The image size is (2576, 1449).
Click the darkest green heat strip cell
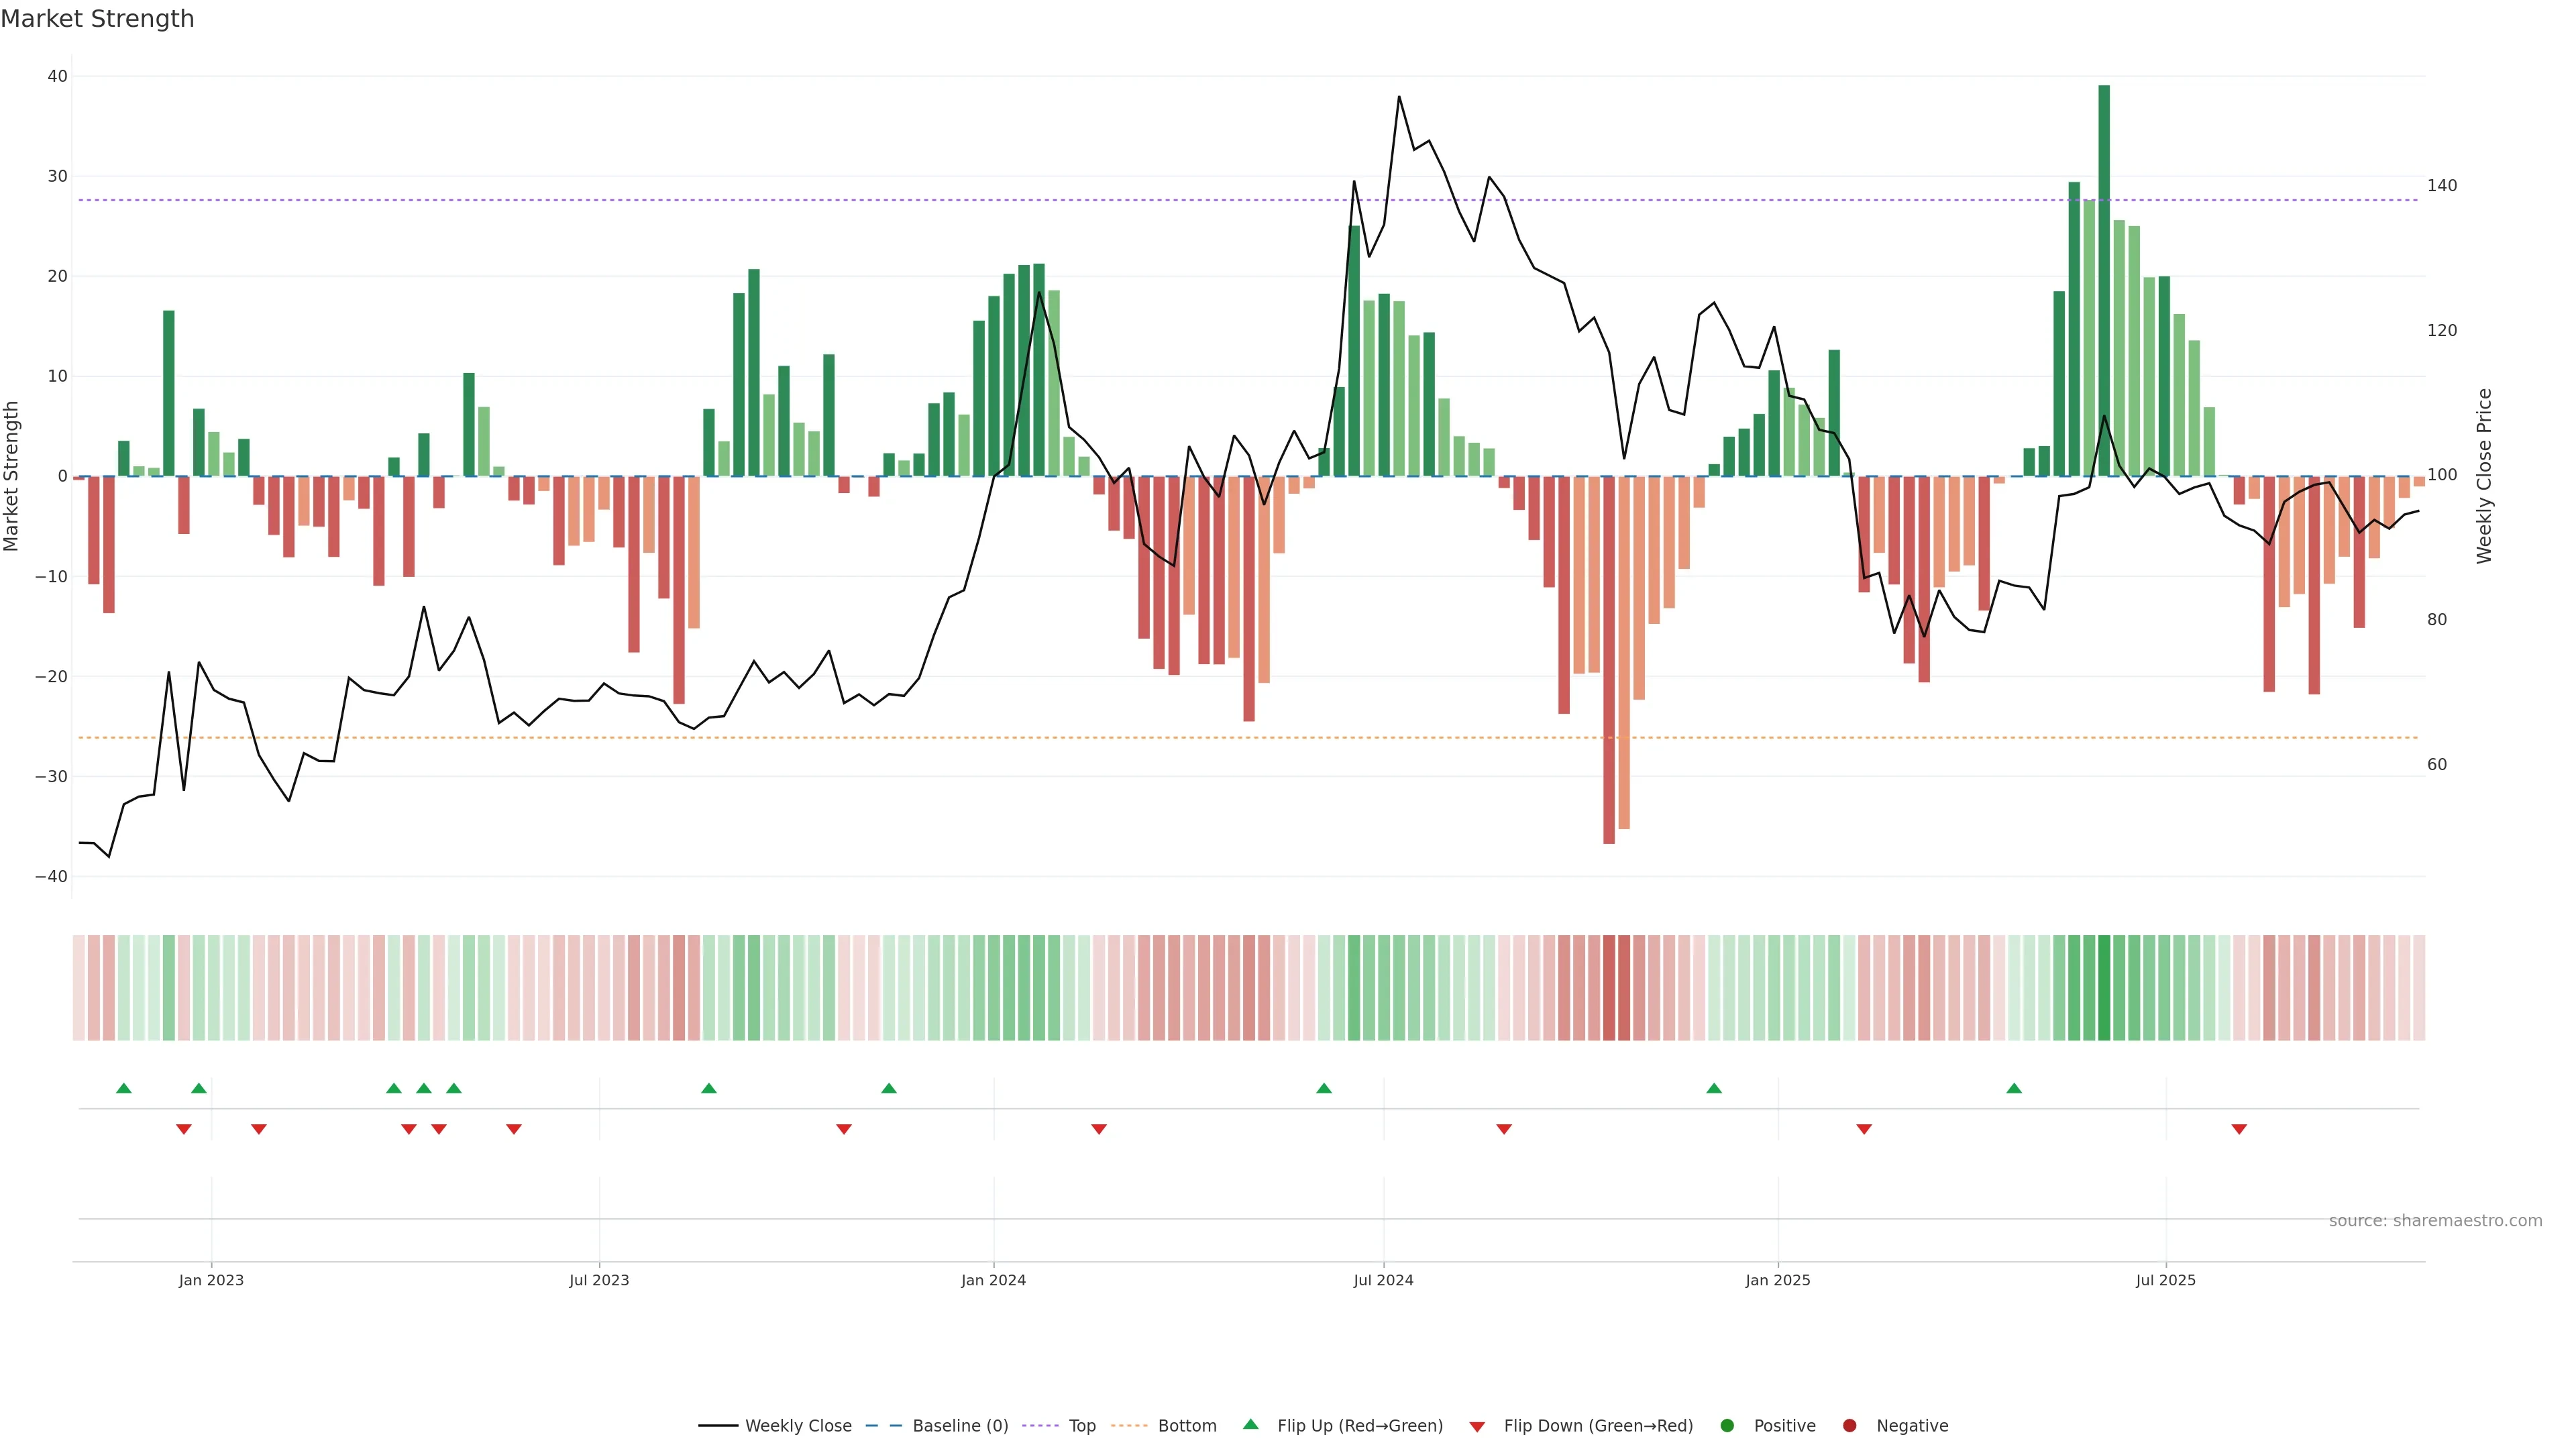tap(2104, 988)
